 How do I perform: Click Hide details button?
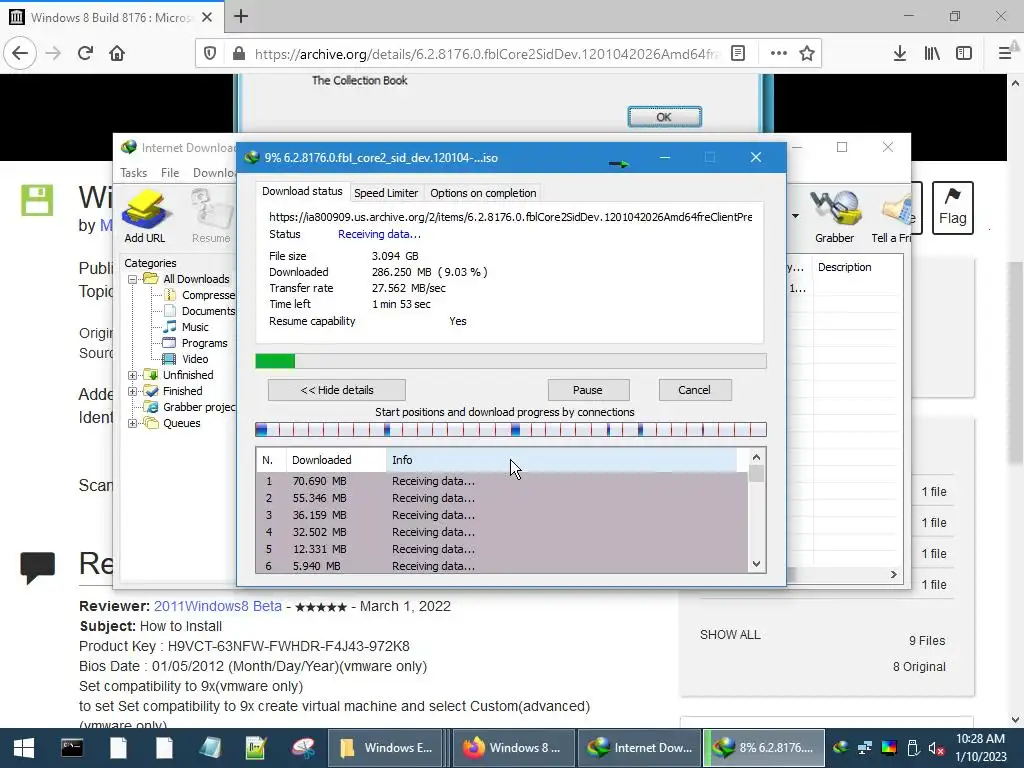[x=336, y=390]
